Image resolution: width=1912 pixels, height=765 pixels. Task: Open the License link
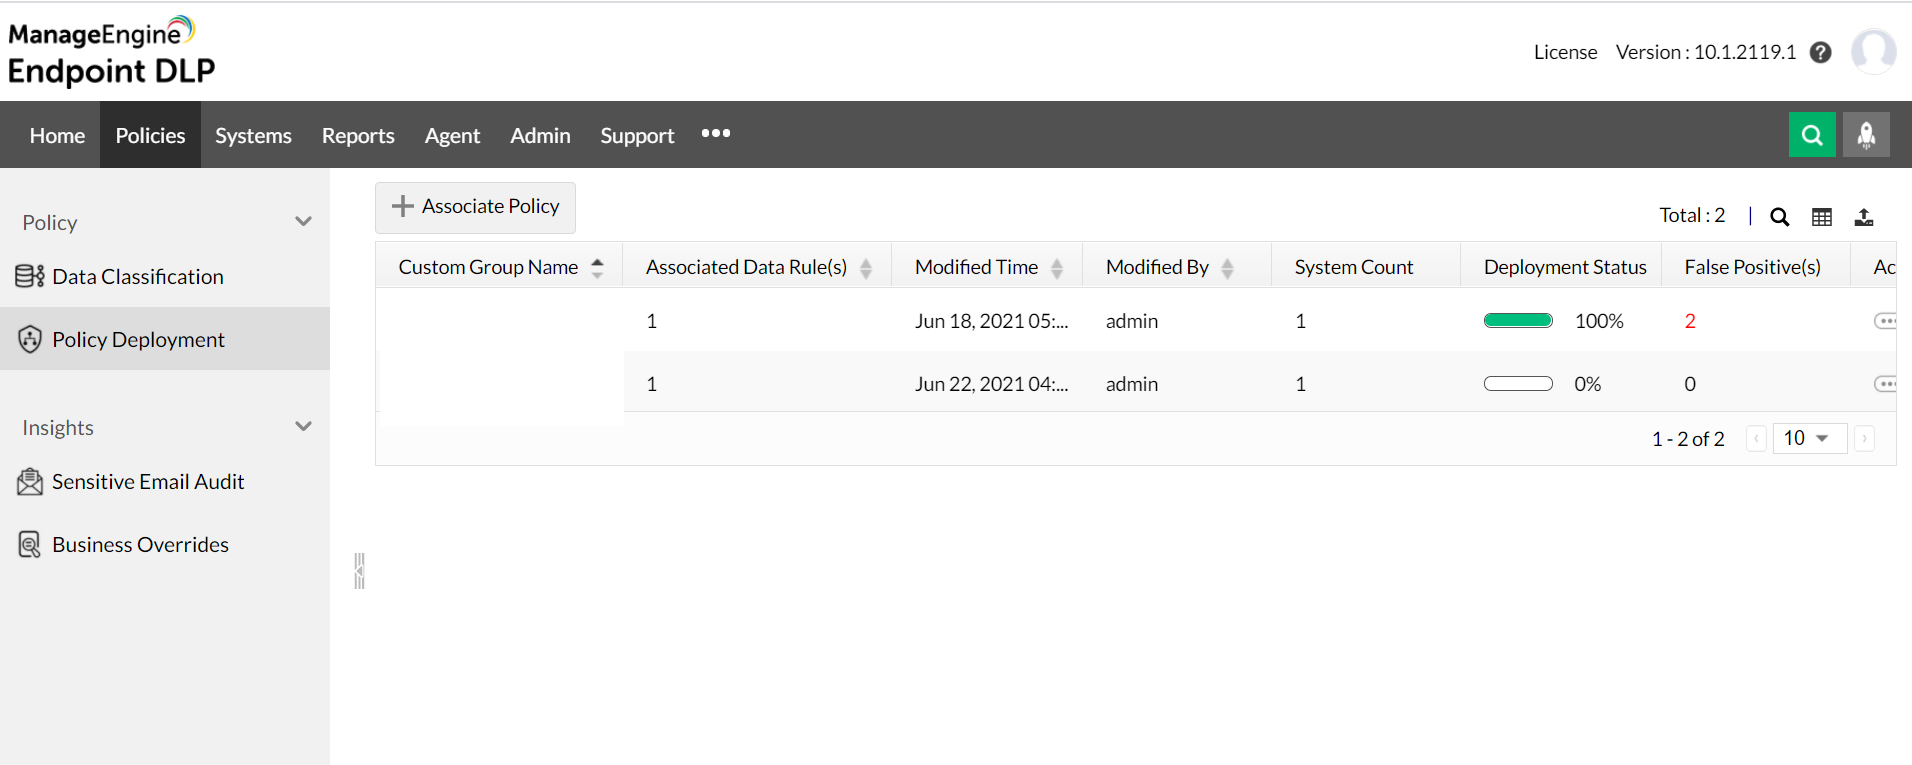coord(1565,52)
